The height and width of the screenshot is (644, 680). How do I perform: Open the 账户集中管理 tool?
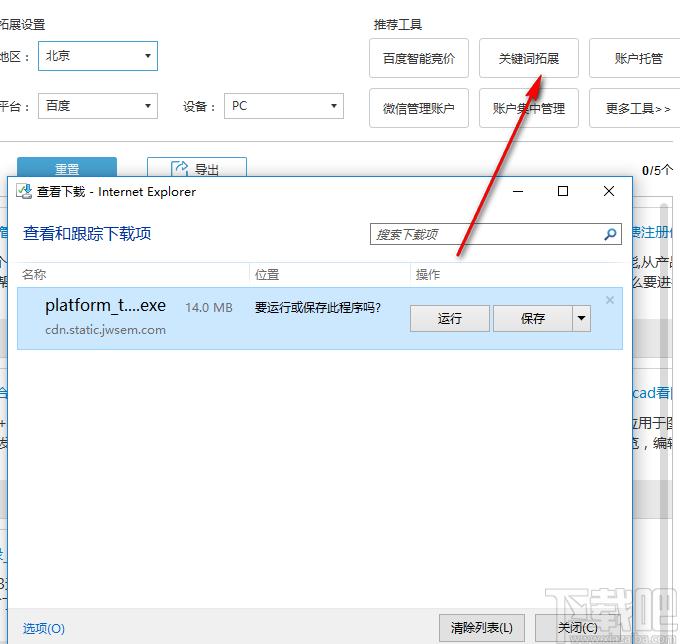pos(529,108)
